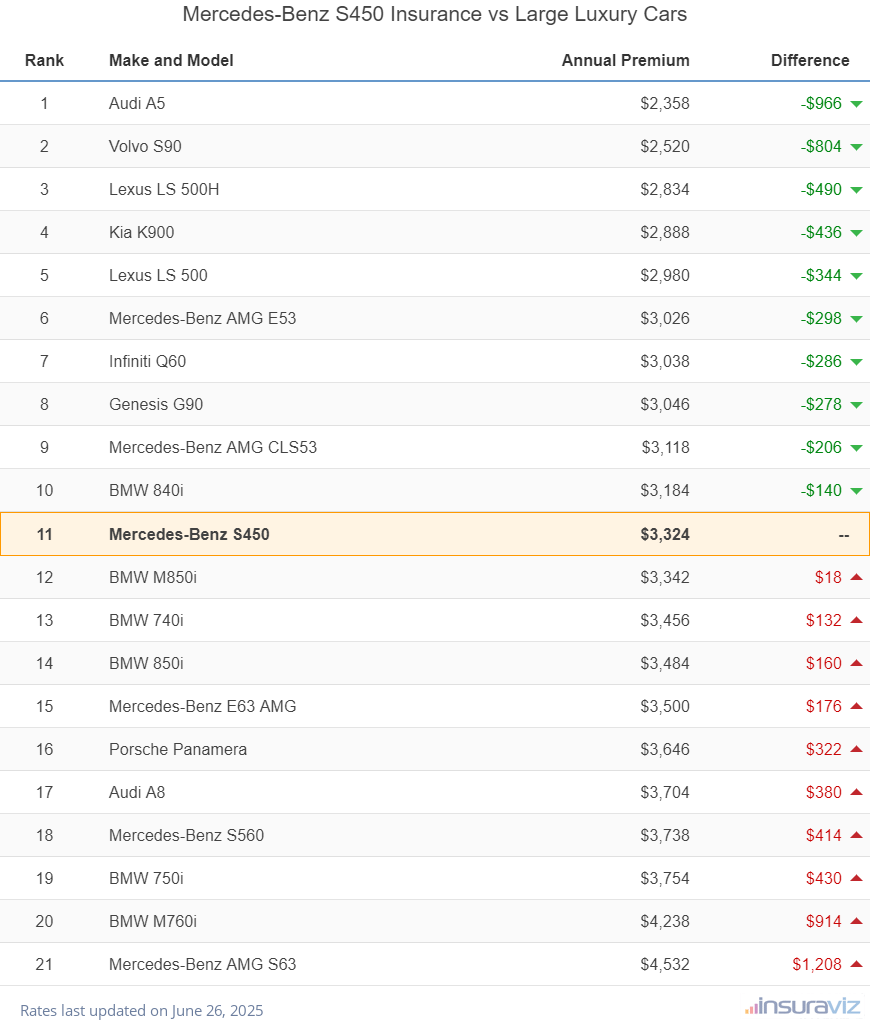Click the title 'Mercedes-Benz S450 Insurance vs Large Luxury Cars'
This screenshot has height=1026, width=870.
click(435, 14)
